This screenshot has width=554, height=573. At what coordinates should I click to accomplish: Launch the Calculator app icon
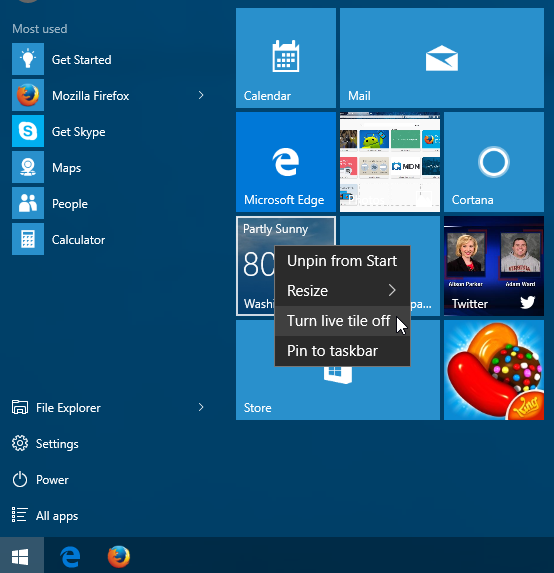(x=28, y=239)
